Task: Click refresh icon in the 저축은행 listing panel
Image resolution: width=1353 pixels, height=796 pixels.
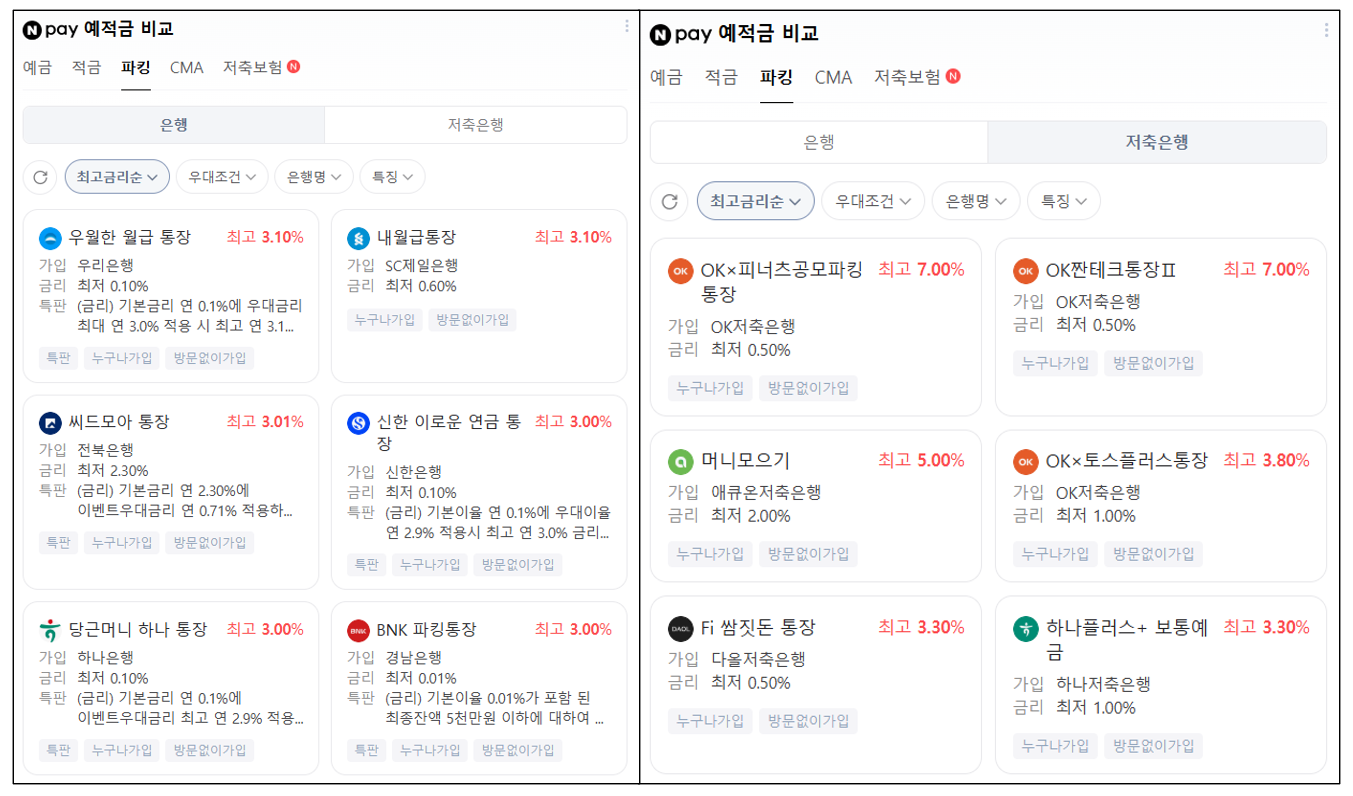Action: (669, 201)
